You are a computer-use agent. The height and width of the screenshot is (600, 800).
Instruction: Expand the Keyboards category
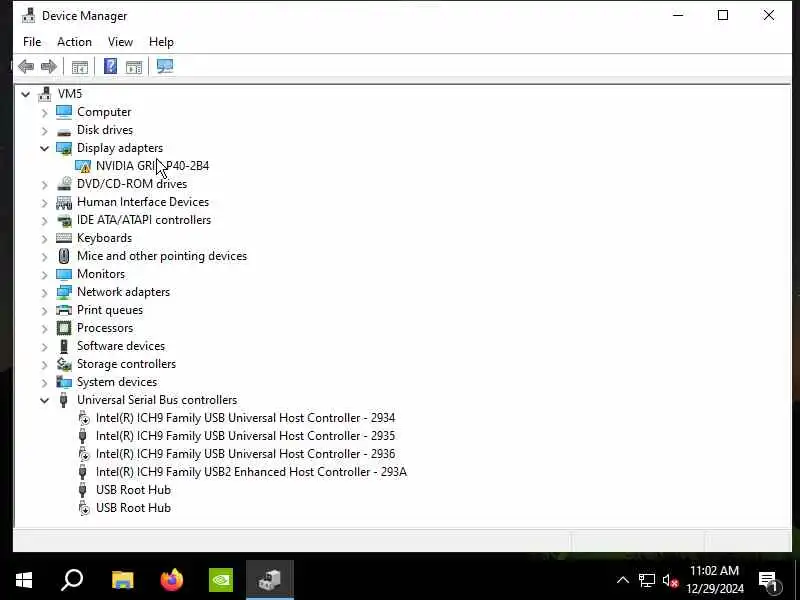pyautogui.click(x=44, y=239)
